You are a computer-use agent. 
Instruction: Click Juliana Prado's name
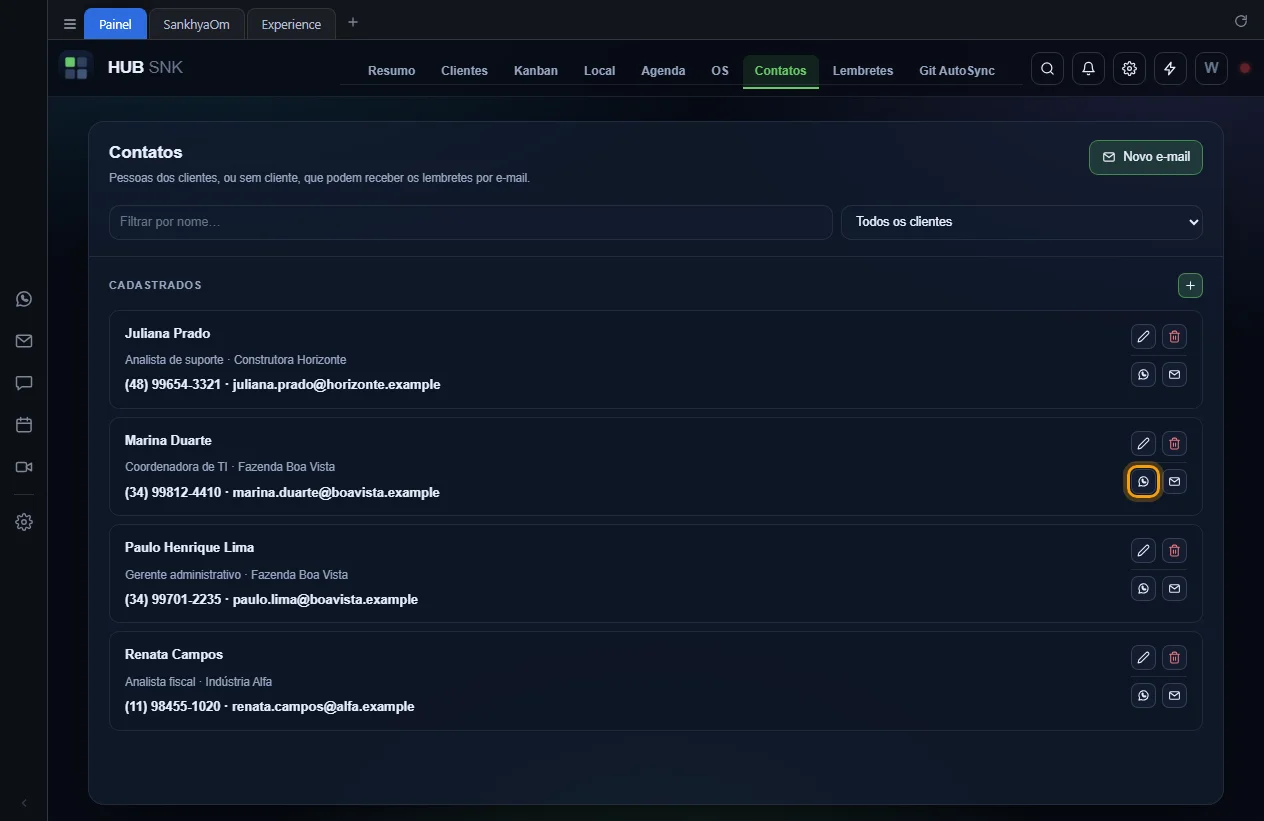pyautogui.click(x=167, y=333)
